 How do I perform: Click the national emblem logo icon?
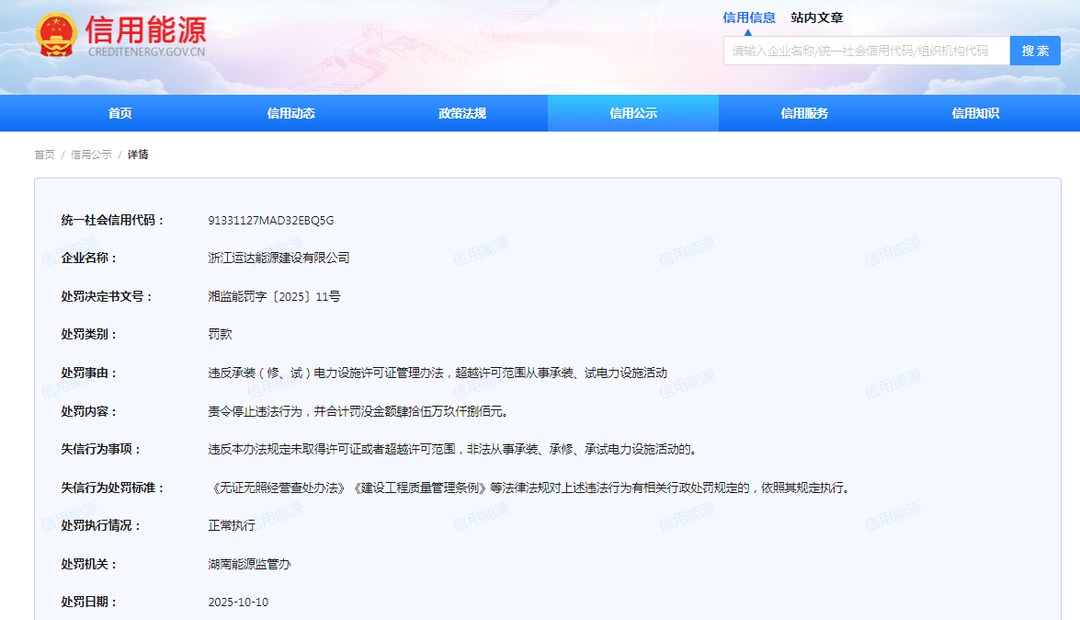[56, 36]
